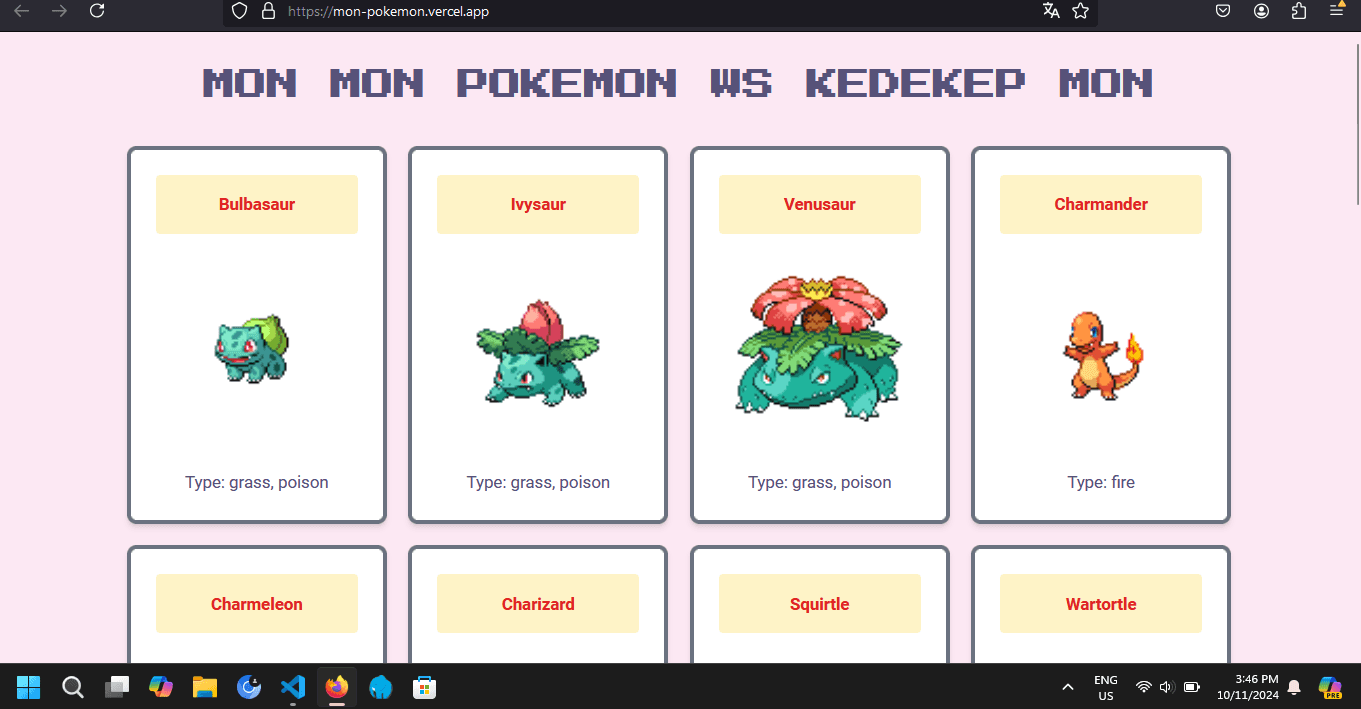Click the 'Type: fire' text
This screenshot has width=1361, height=709.
click(1101, 482)
